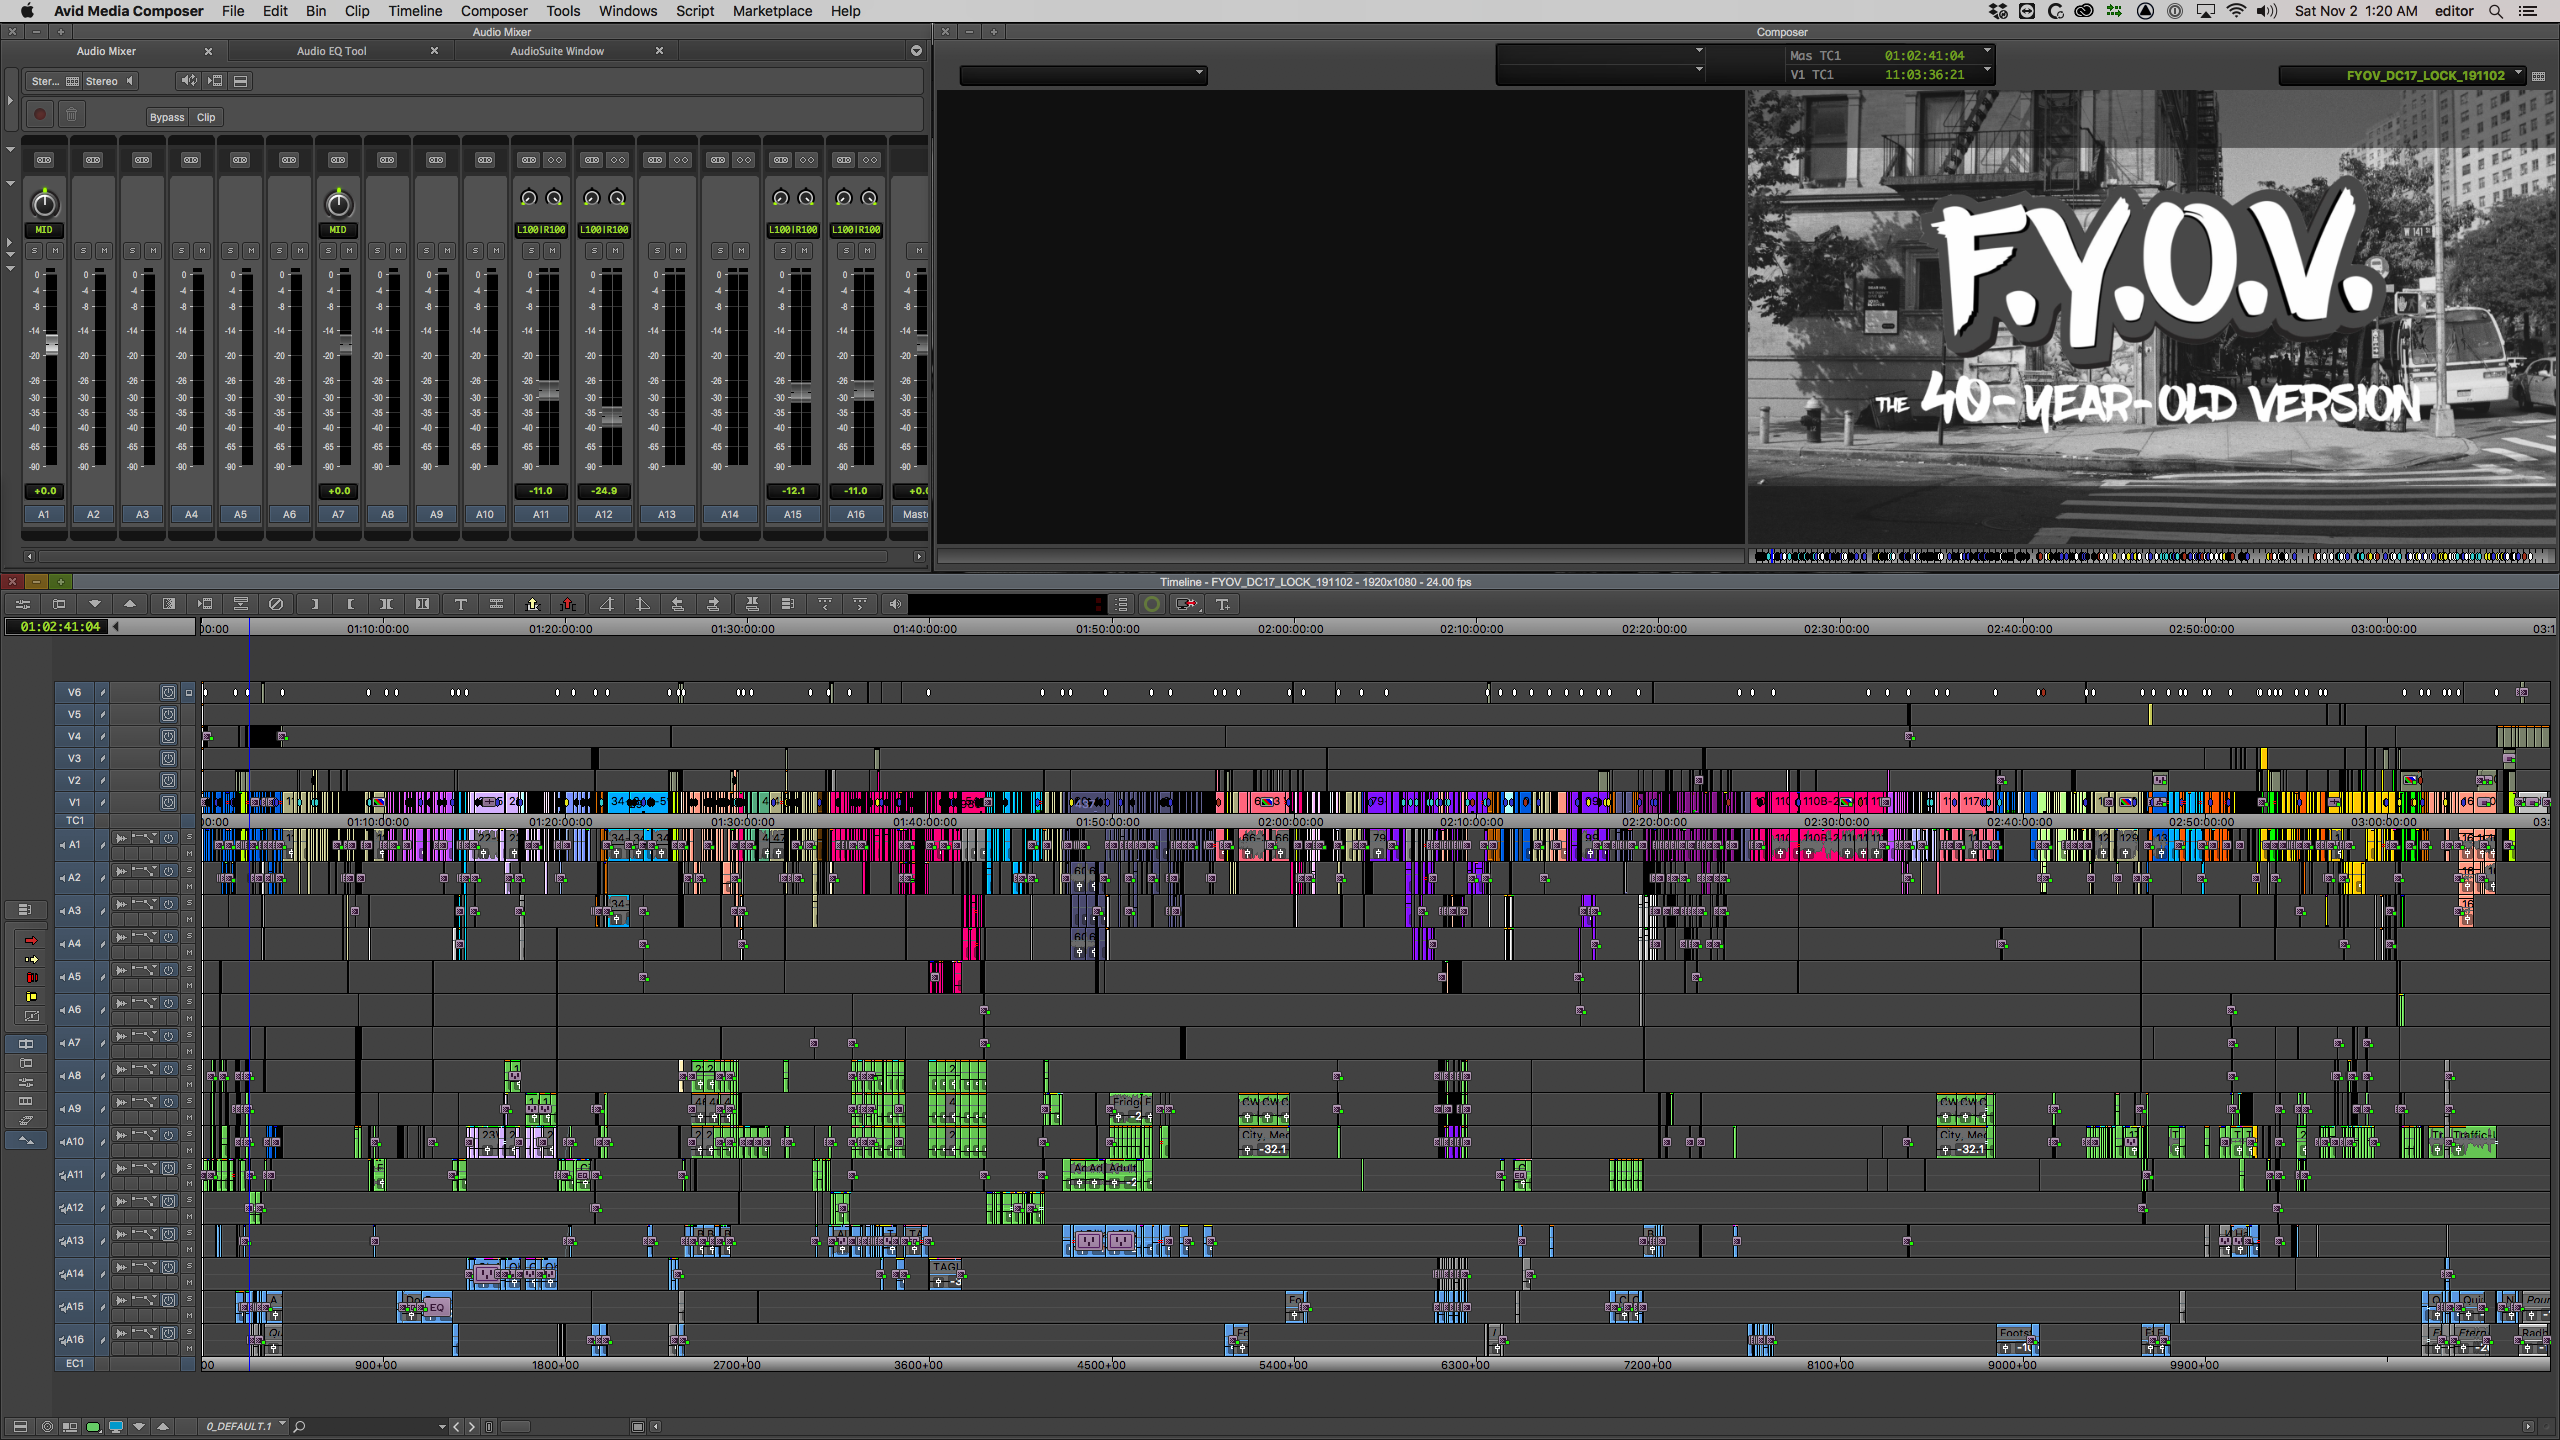Switch to the Audio EQ Tool tab

[331, 51]
